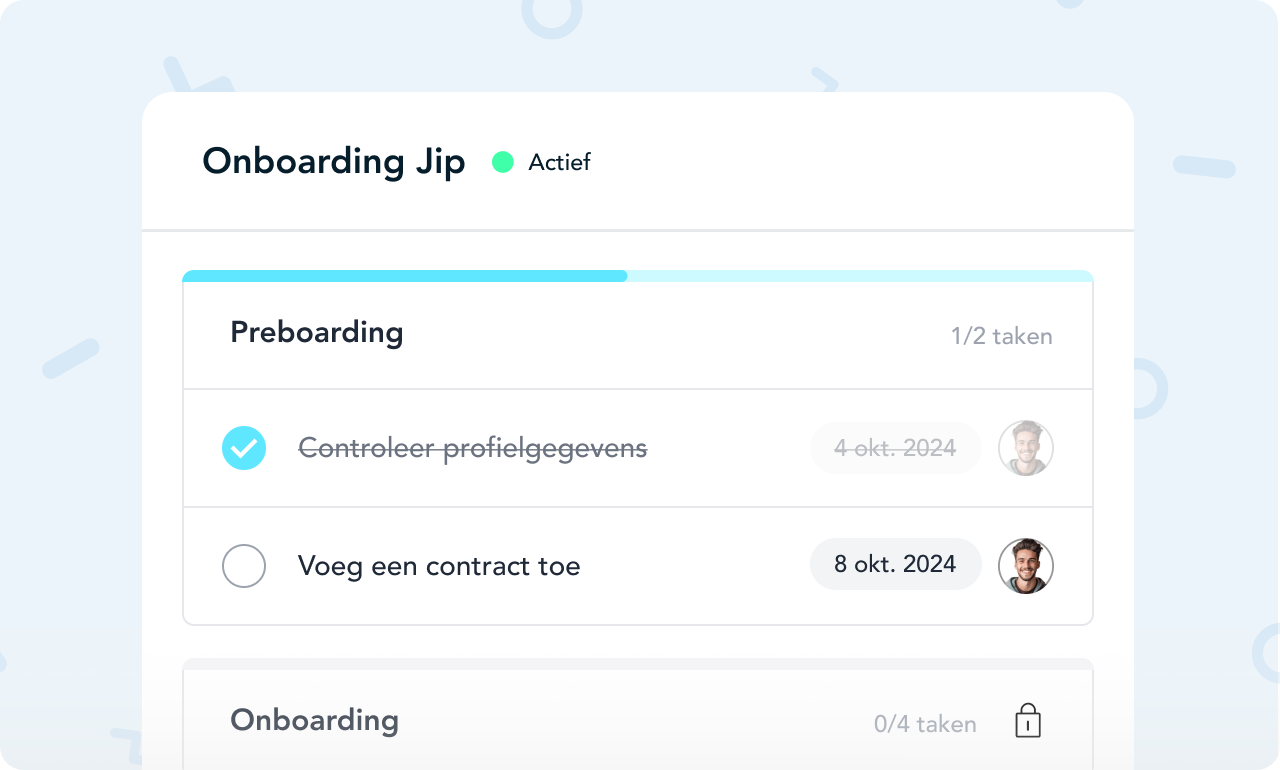
Task: Expand the locked Onboarding section
Action: (x=638, y=720)
